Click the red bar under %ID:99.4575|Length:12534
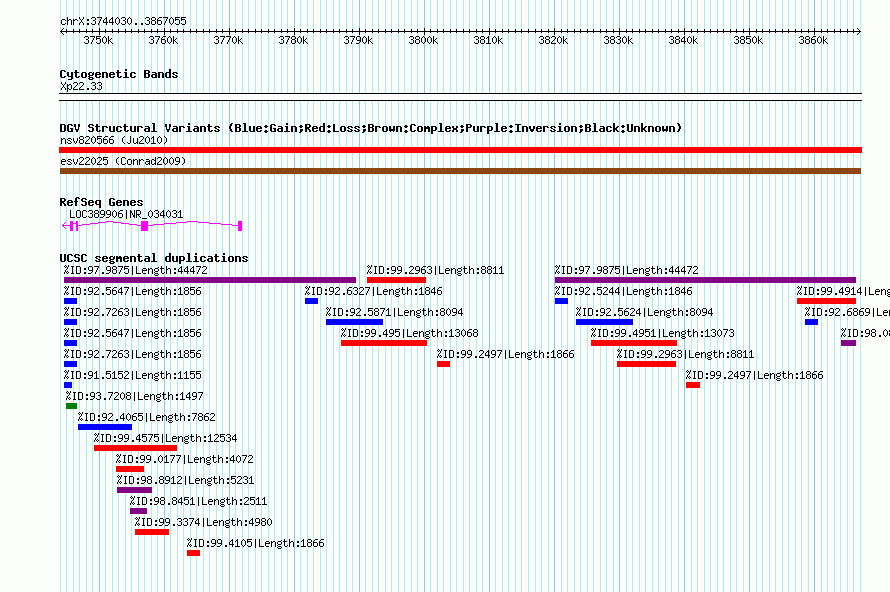Viewport: 890px width, 592px height. point(135,448)
